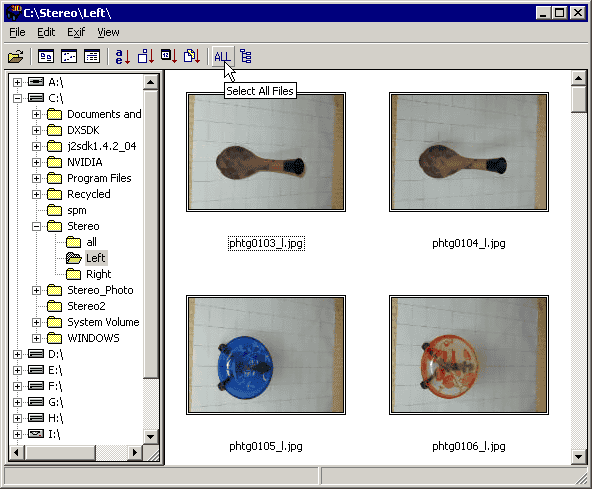592x489 pixels.
Task: Open the View menu
Action: coord(108,32)
